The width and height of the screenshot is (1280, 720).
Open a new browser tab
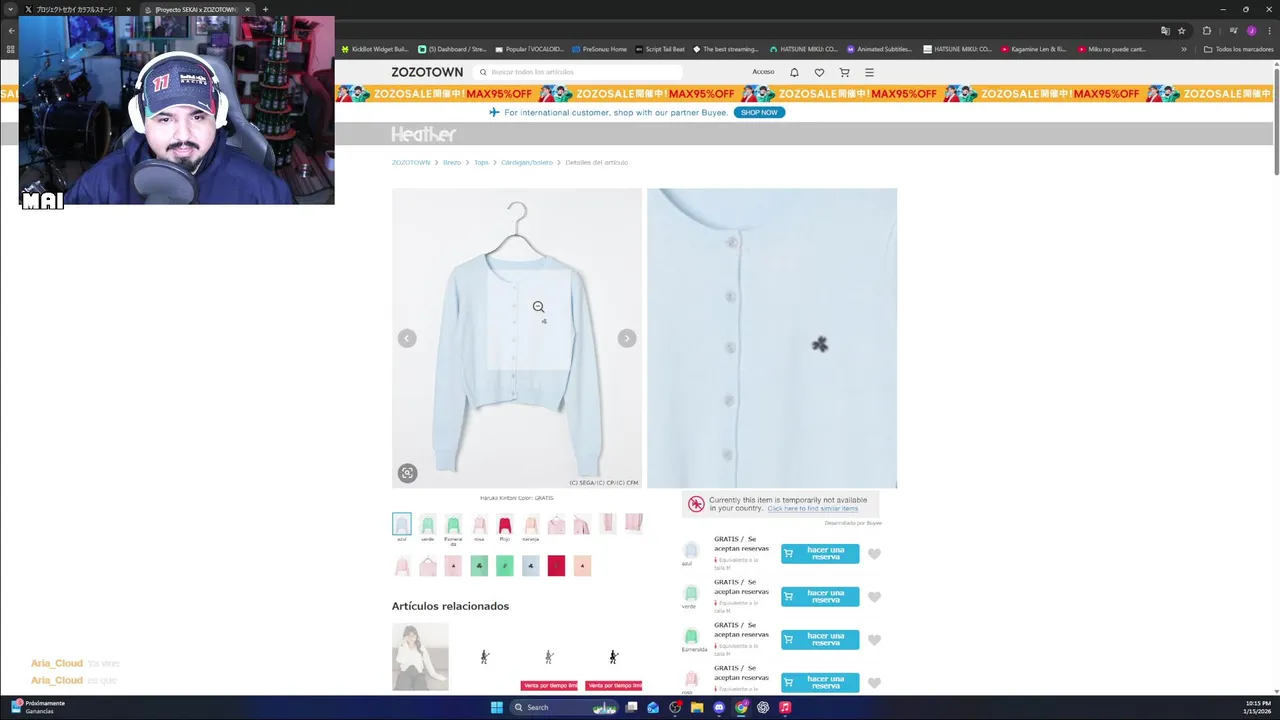(x=265, y=9)
